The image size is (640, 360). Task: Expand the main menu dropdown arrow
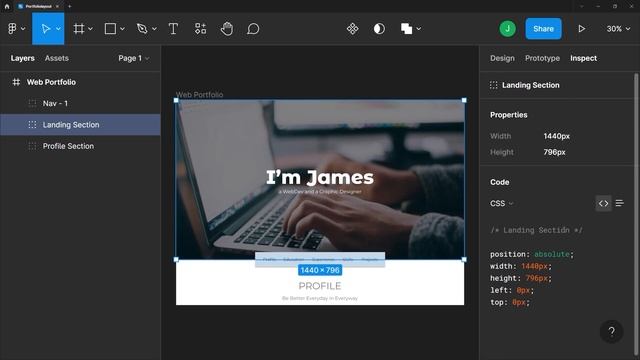[x=23, y=29]
